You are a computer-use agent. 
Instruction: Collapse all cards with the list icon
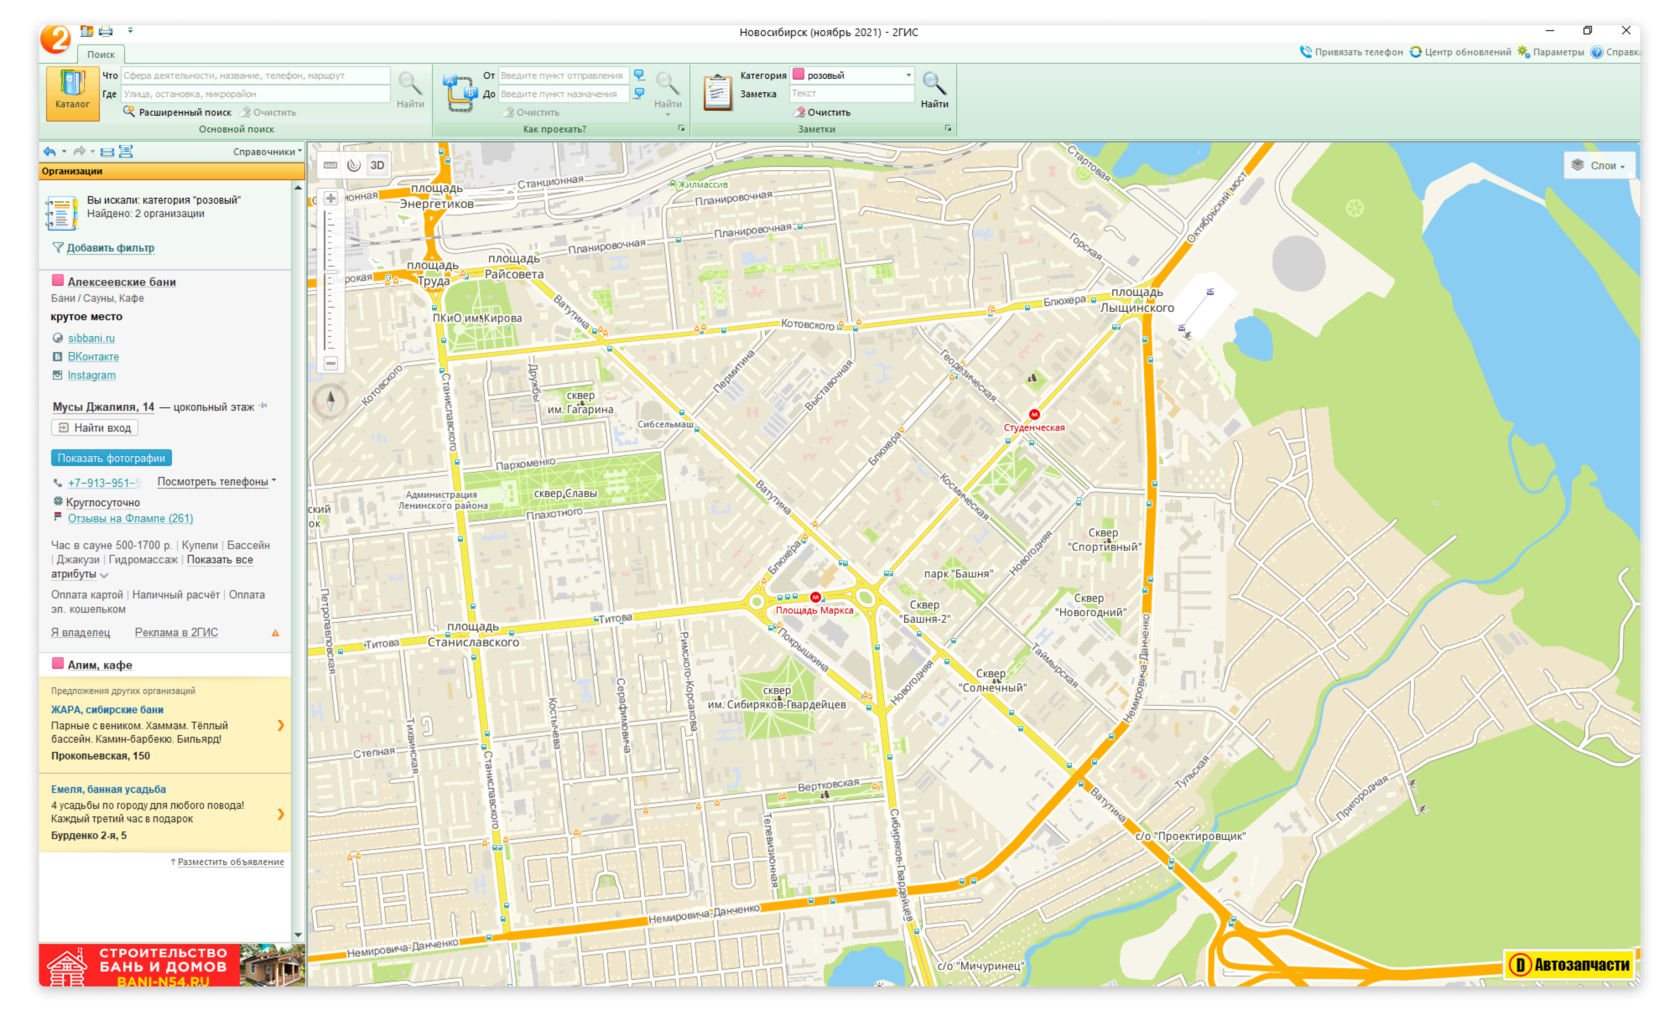[x=107, y=152]
